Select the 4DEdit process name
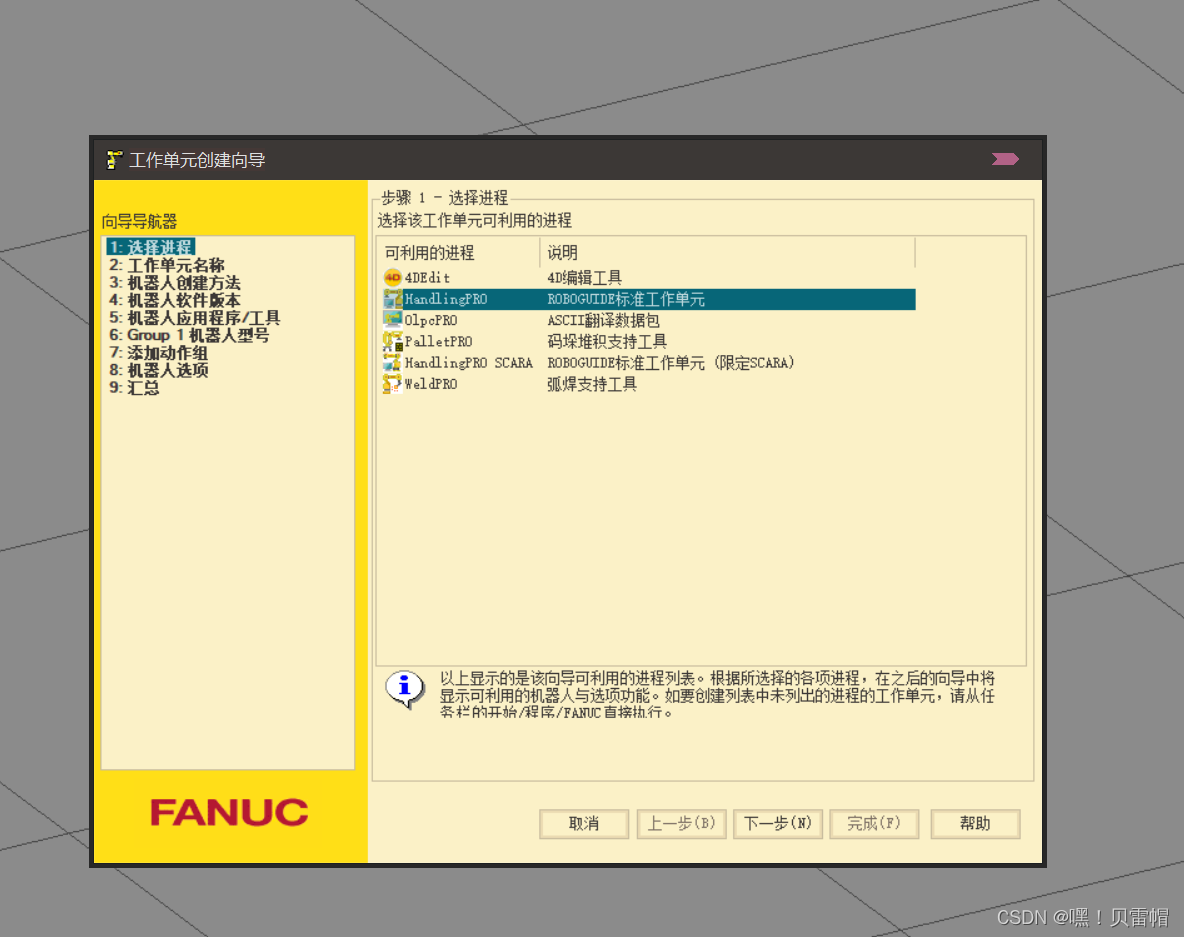 coord(427,278)
